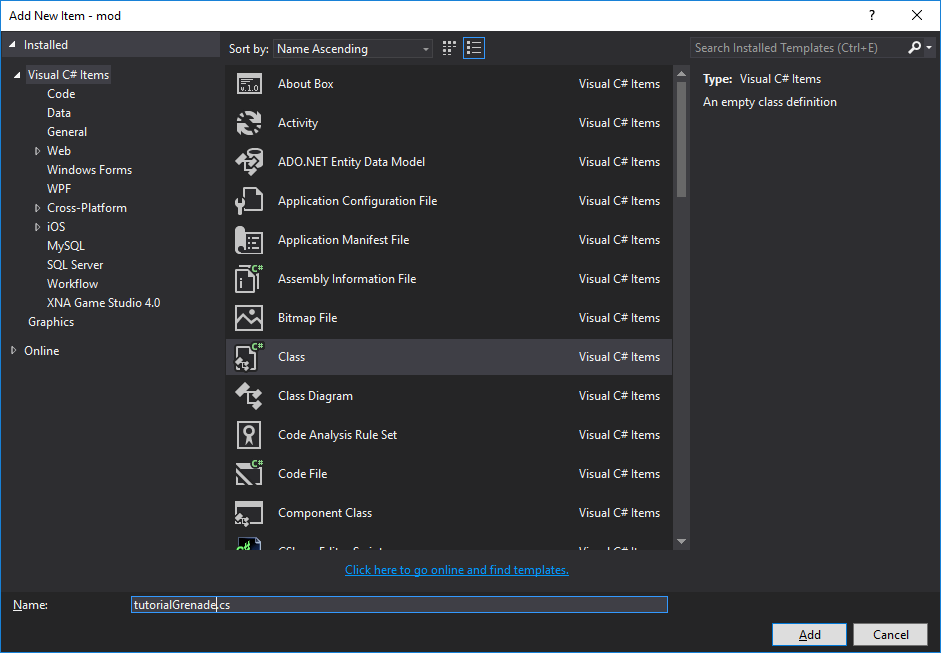The width and height of the screenshot is (941, 653).
Task: Select the Activity template icon
Action: pos(249,123)
